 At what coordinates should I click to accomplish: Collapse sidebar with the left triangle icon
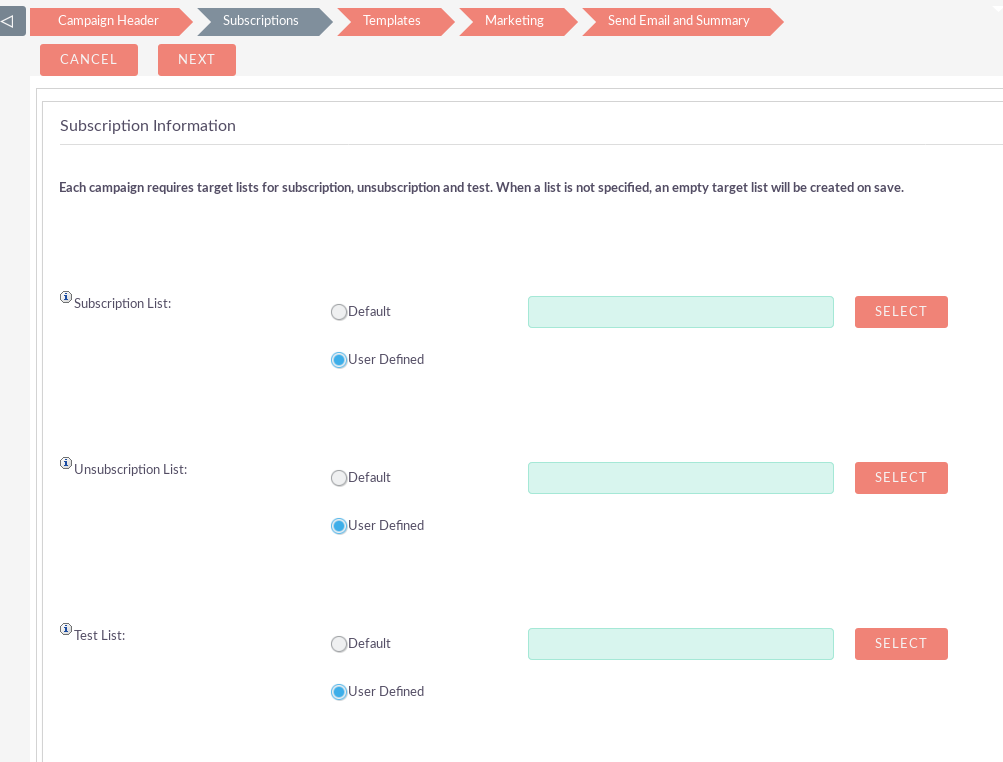tap(9, 20)
